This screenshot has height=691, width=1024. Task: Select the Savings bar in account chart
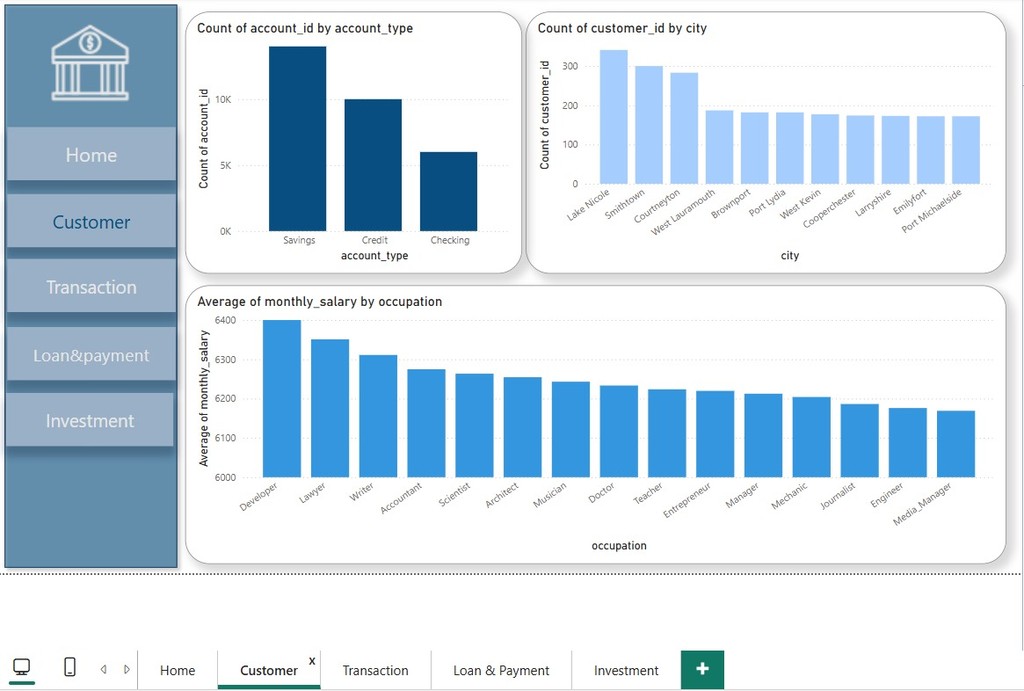[297, 140]
